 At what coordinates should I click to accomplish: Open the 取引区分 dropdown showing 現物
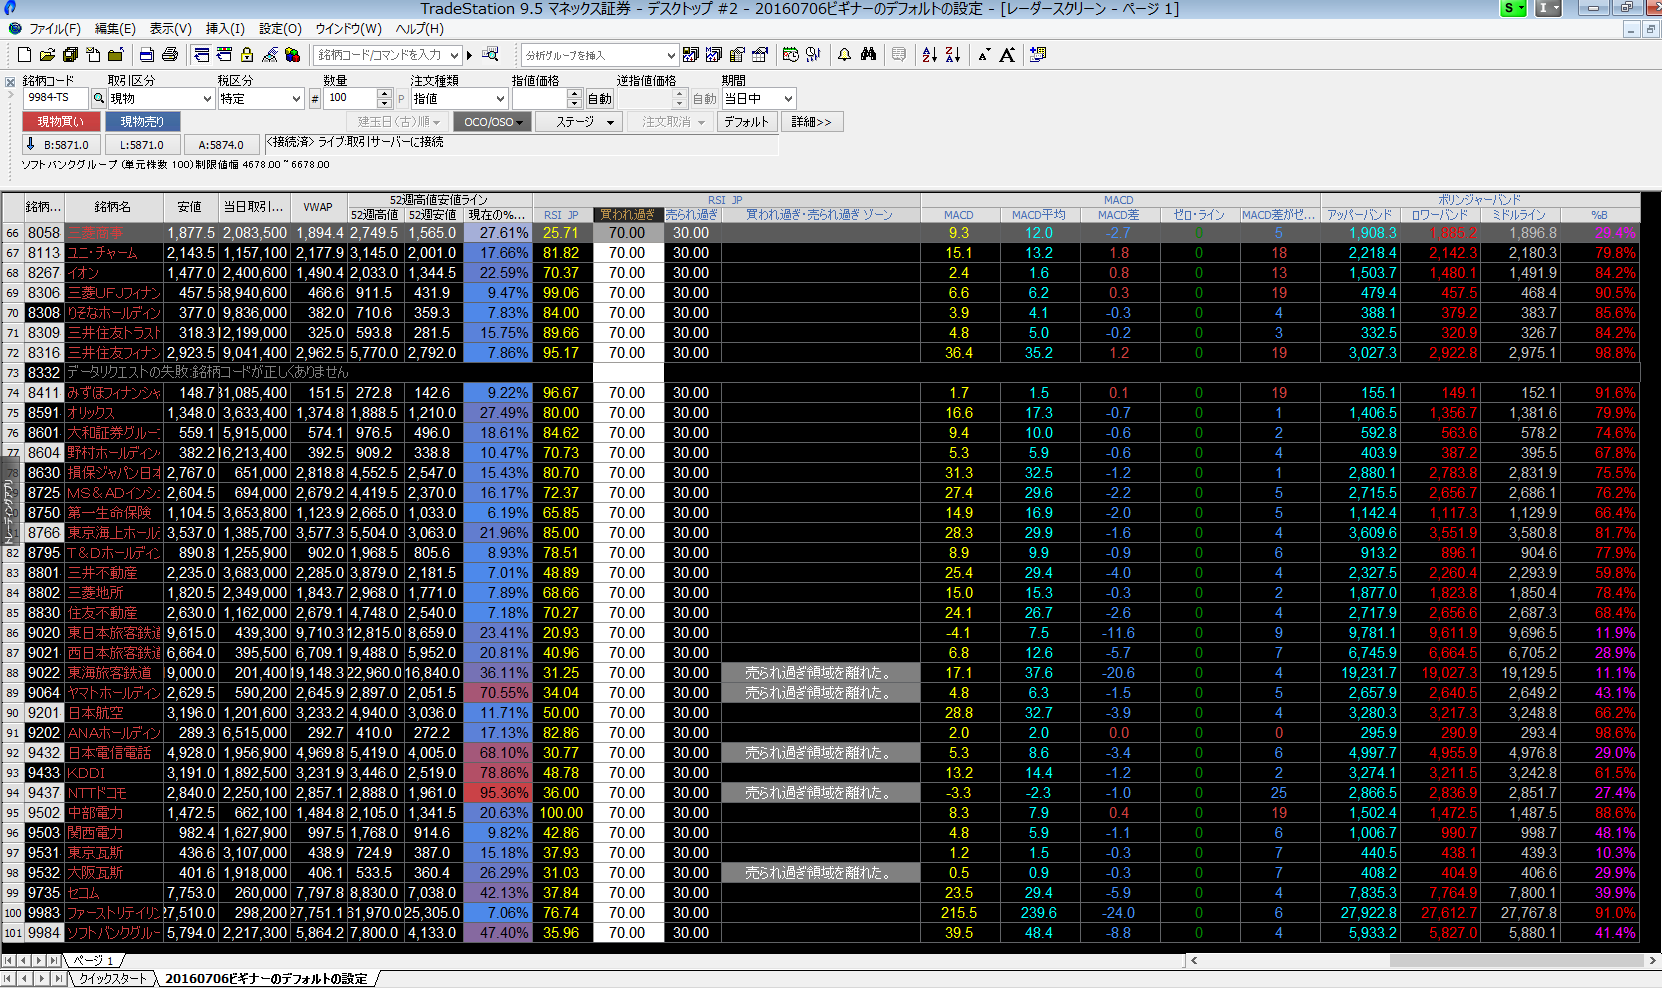pyautogui.click(x=208, y=98)
